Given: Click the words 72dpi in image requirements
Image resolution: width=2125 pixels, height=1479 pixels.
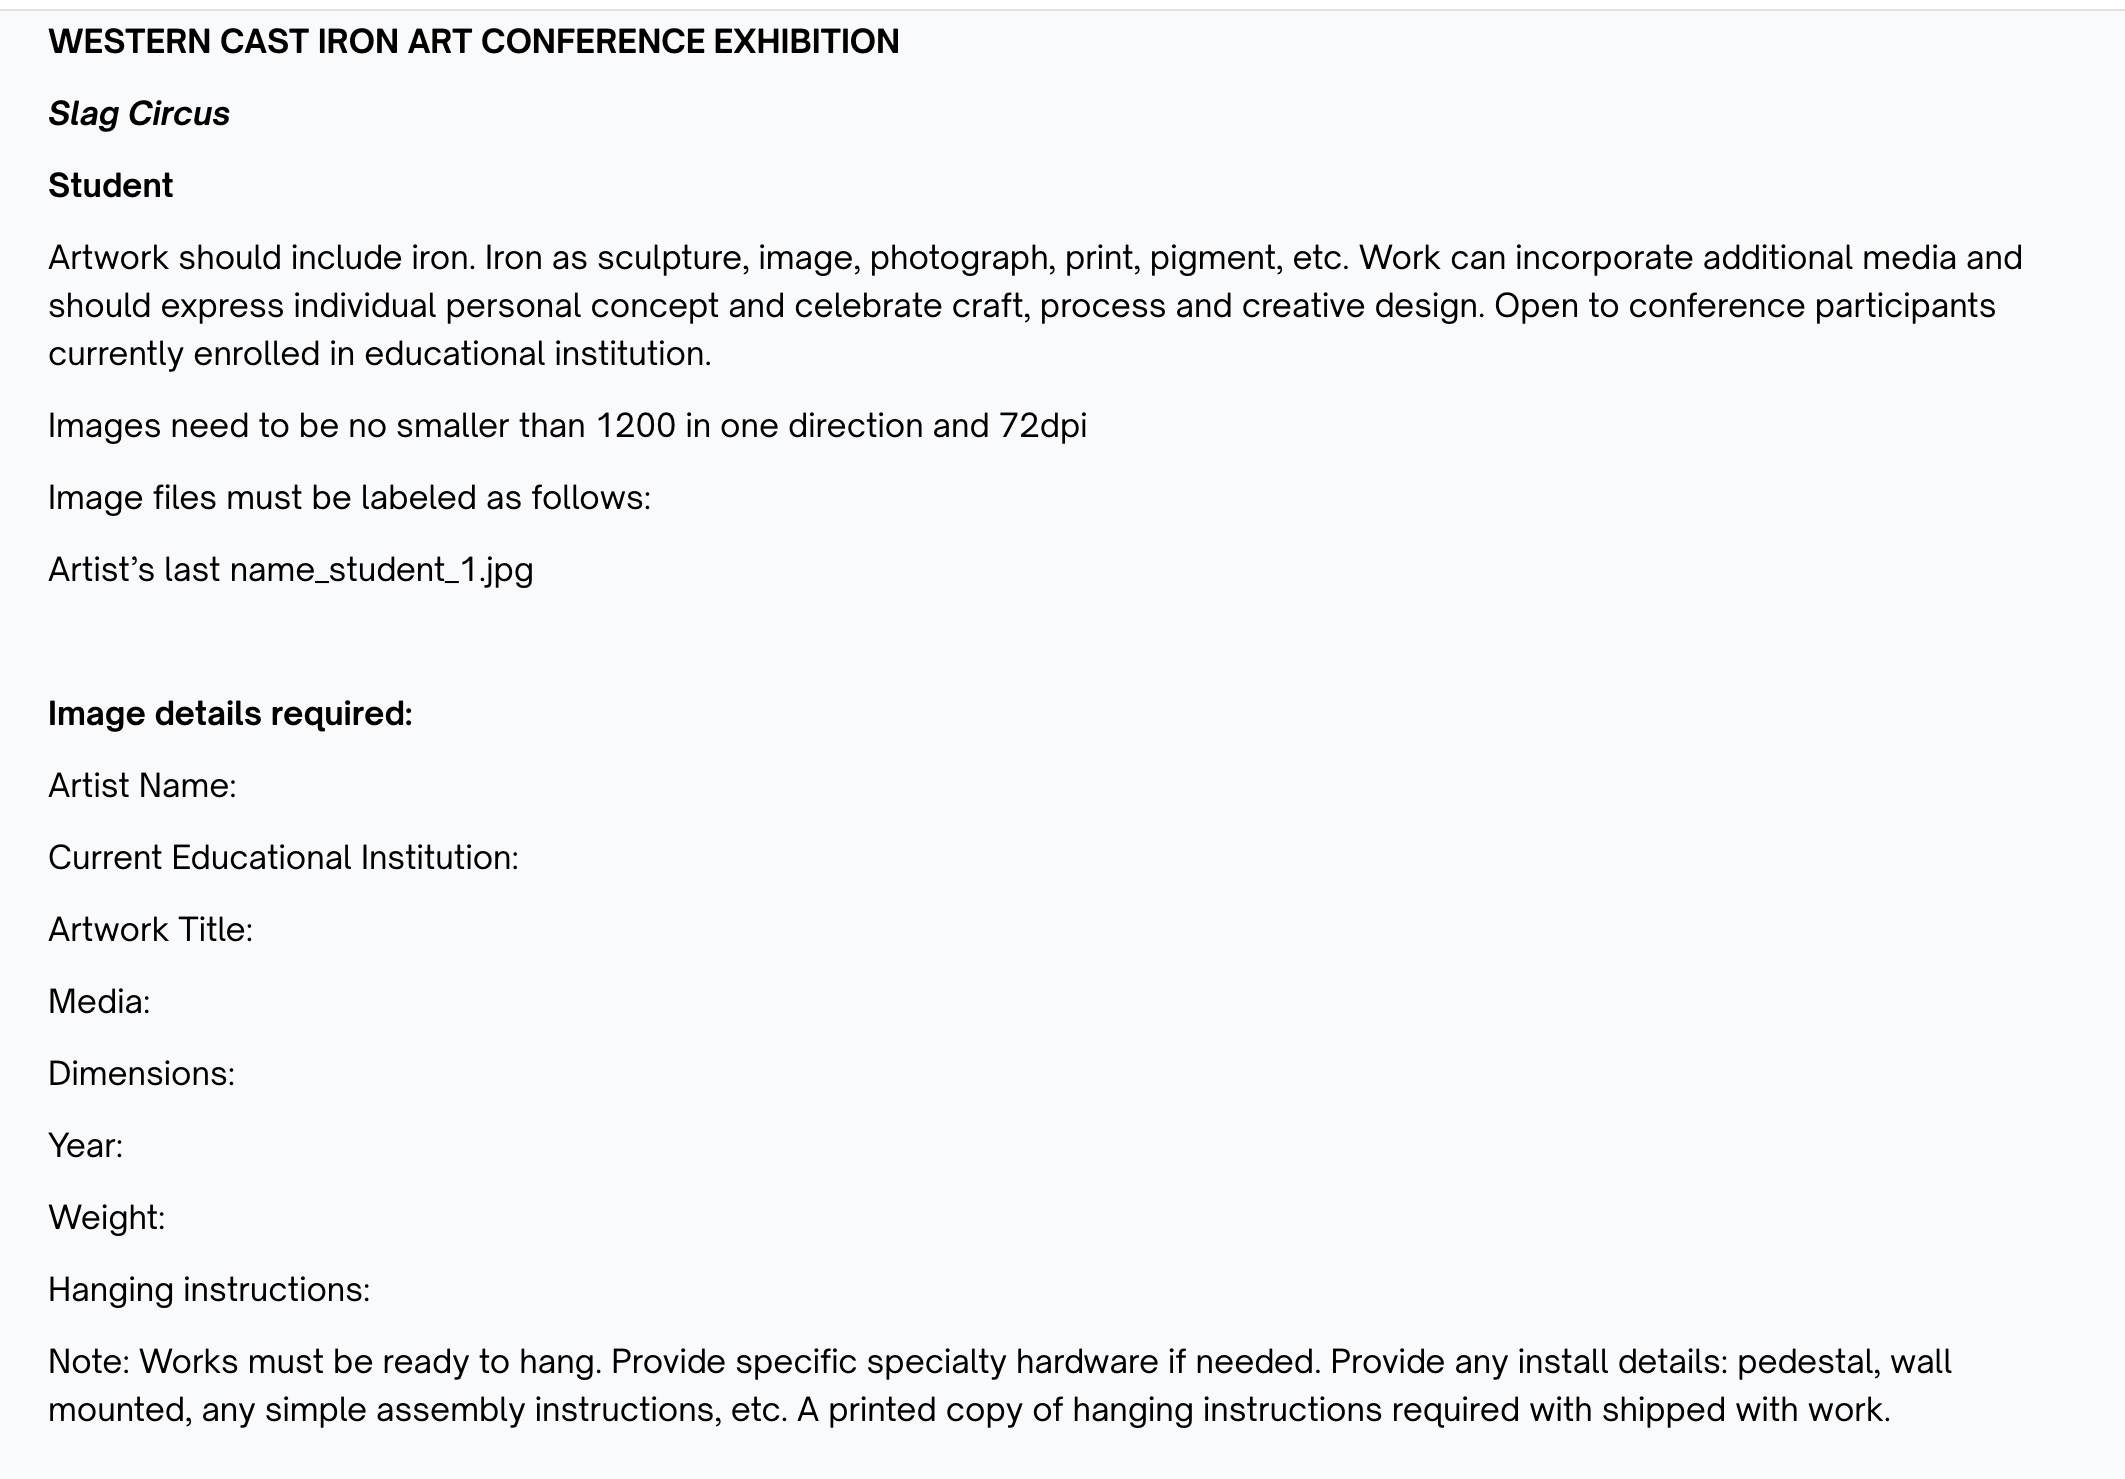Looking at the screenshot, I should 1042,426.
